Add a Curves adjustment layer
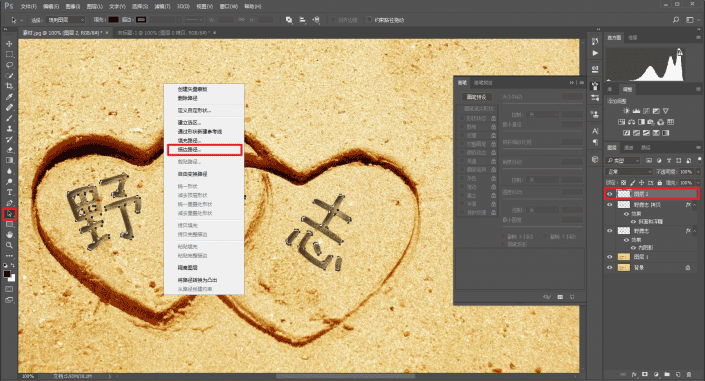This screenshot has width=705, height=381. [646, 111]
